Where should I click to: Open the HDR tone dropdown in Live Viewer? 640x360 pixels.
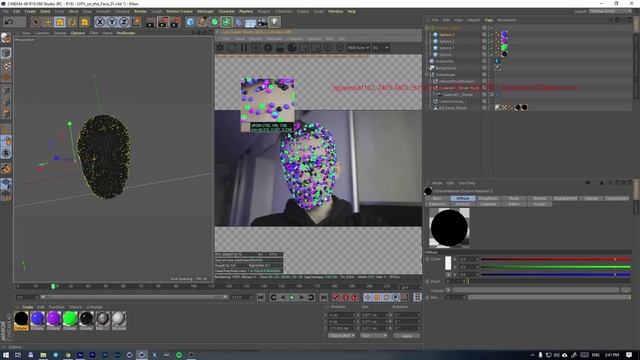point(358,48)
